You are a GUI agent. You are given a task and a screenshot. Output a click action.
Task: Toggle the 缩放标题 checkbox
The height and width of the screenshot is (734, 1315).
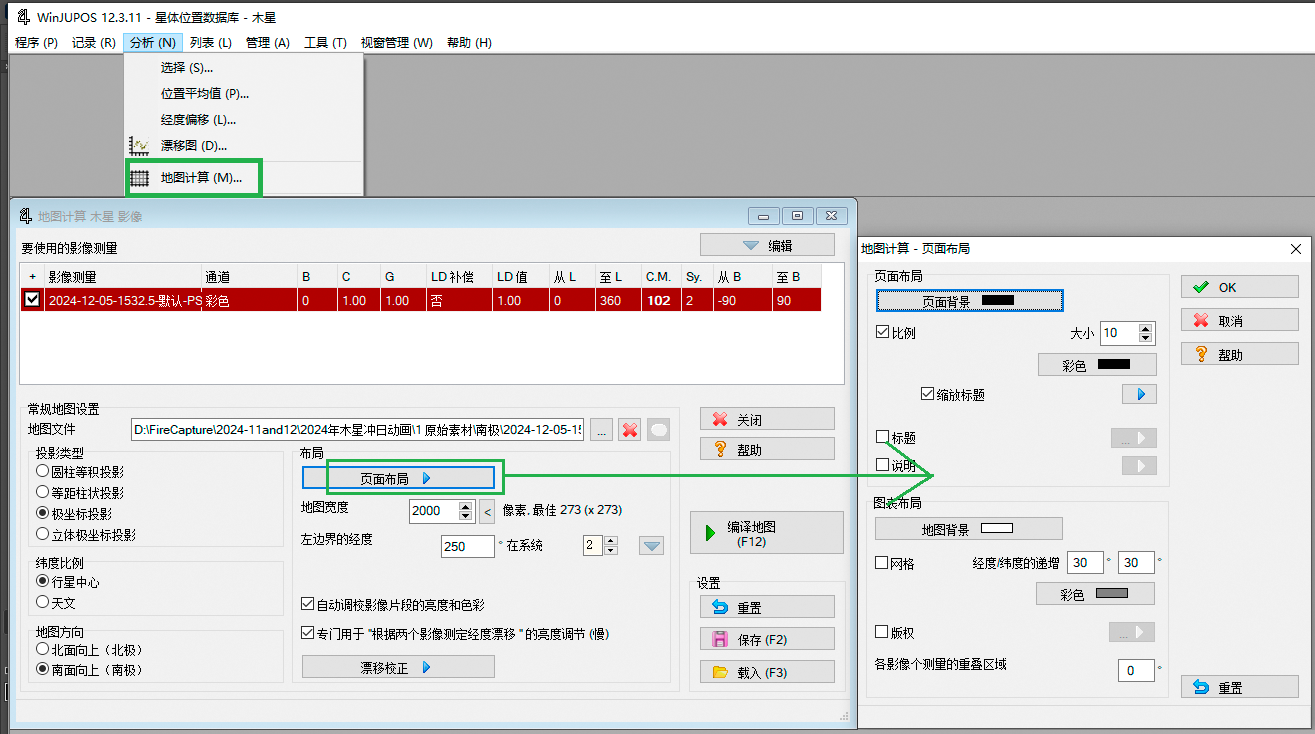click(x=928, y=395)
